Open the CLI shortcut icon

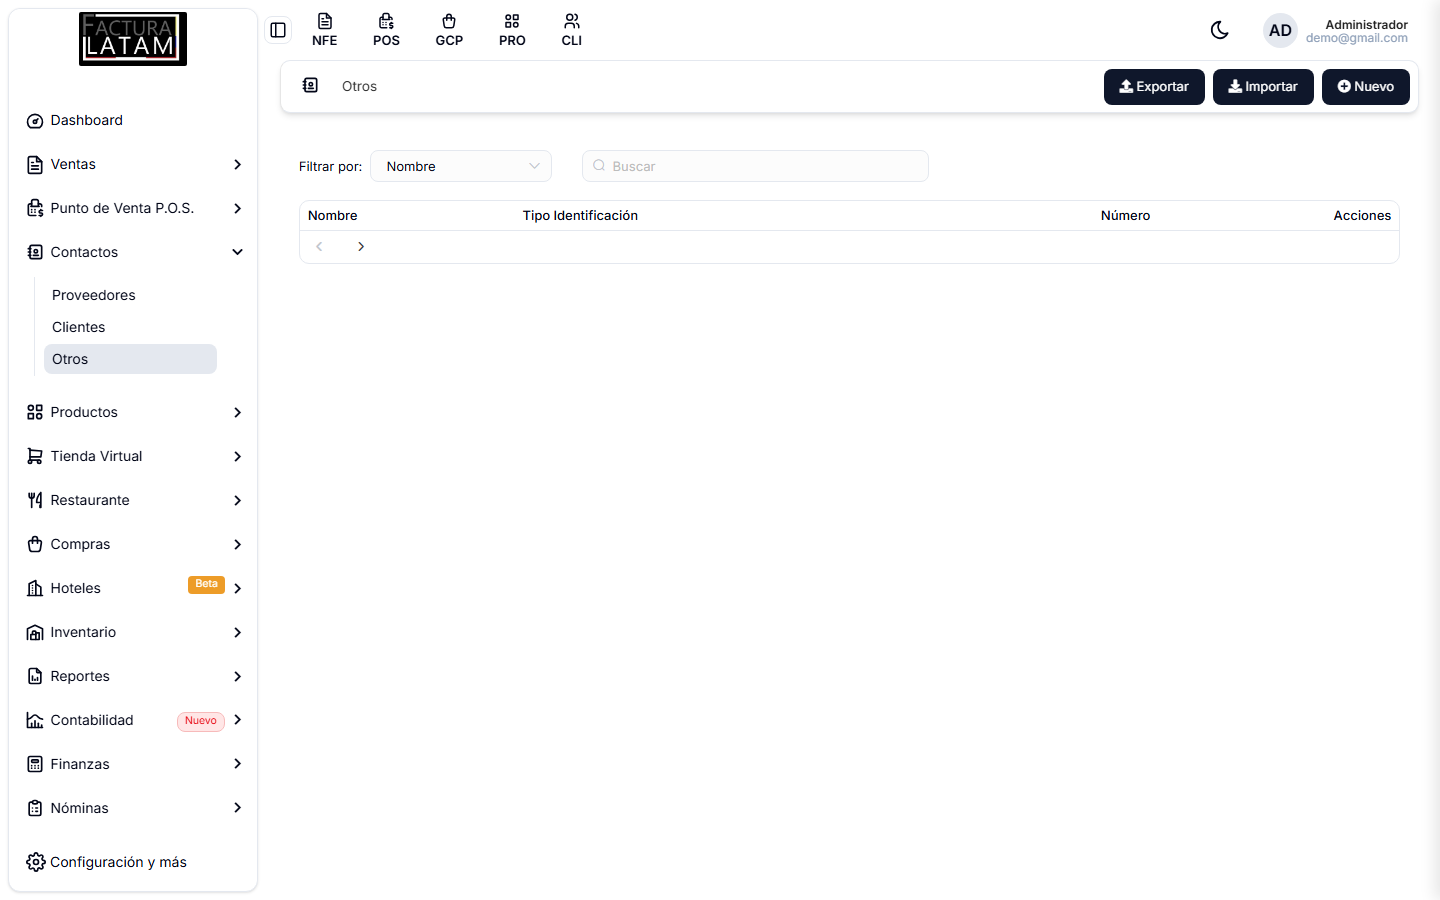coord(572,30)
